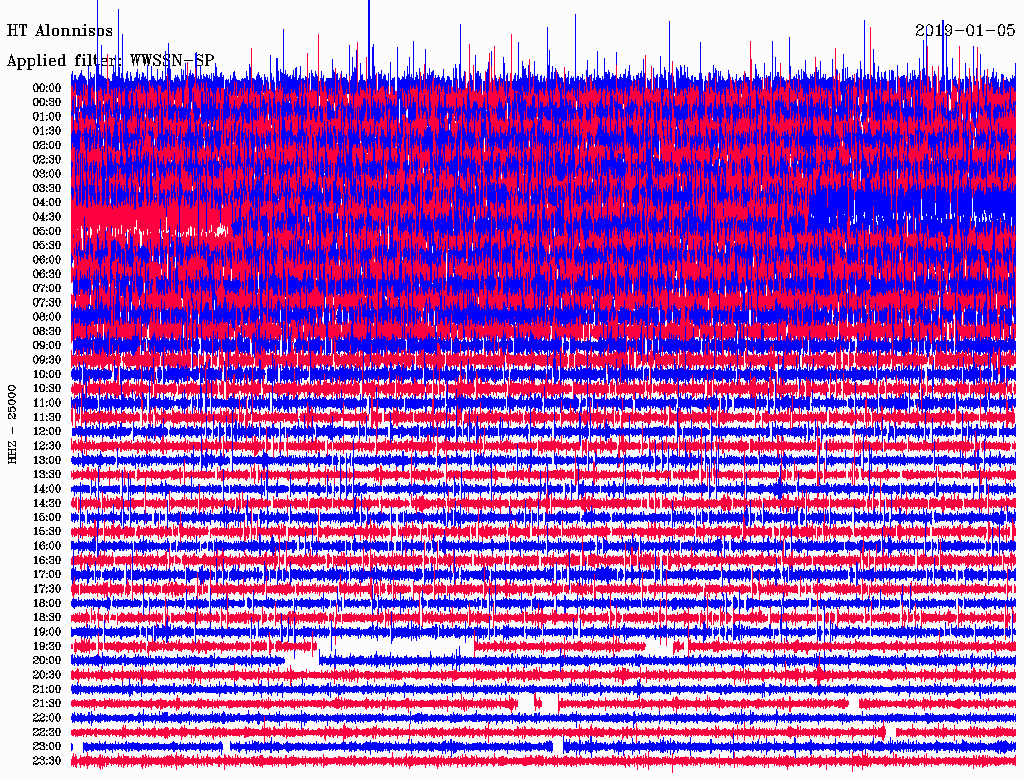Click the 19:00 time marker
Image resolution: width=1024 pixels, height=780 pixels.
[x=47, y=632]
